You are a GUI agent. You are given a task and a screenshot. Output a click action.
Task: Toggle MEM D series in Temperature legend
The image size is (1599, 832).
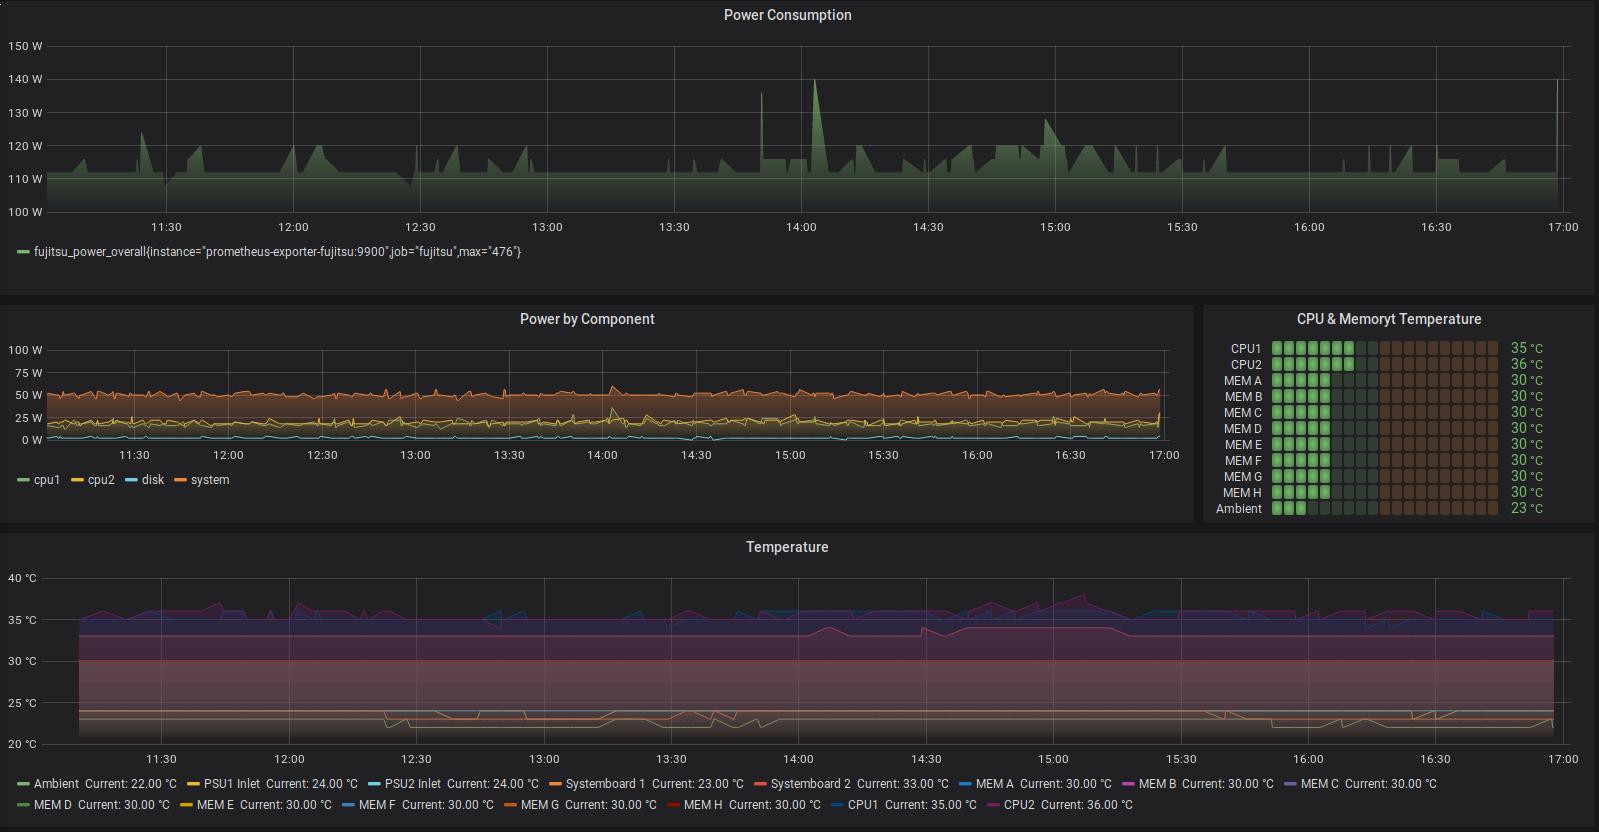click(53, 805)
